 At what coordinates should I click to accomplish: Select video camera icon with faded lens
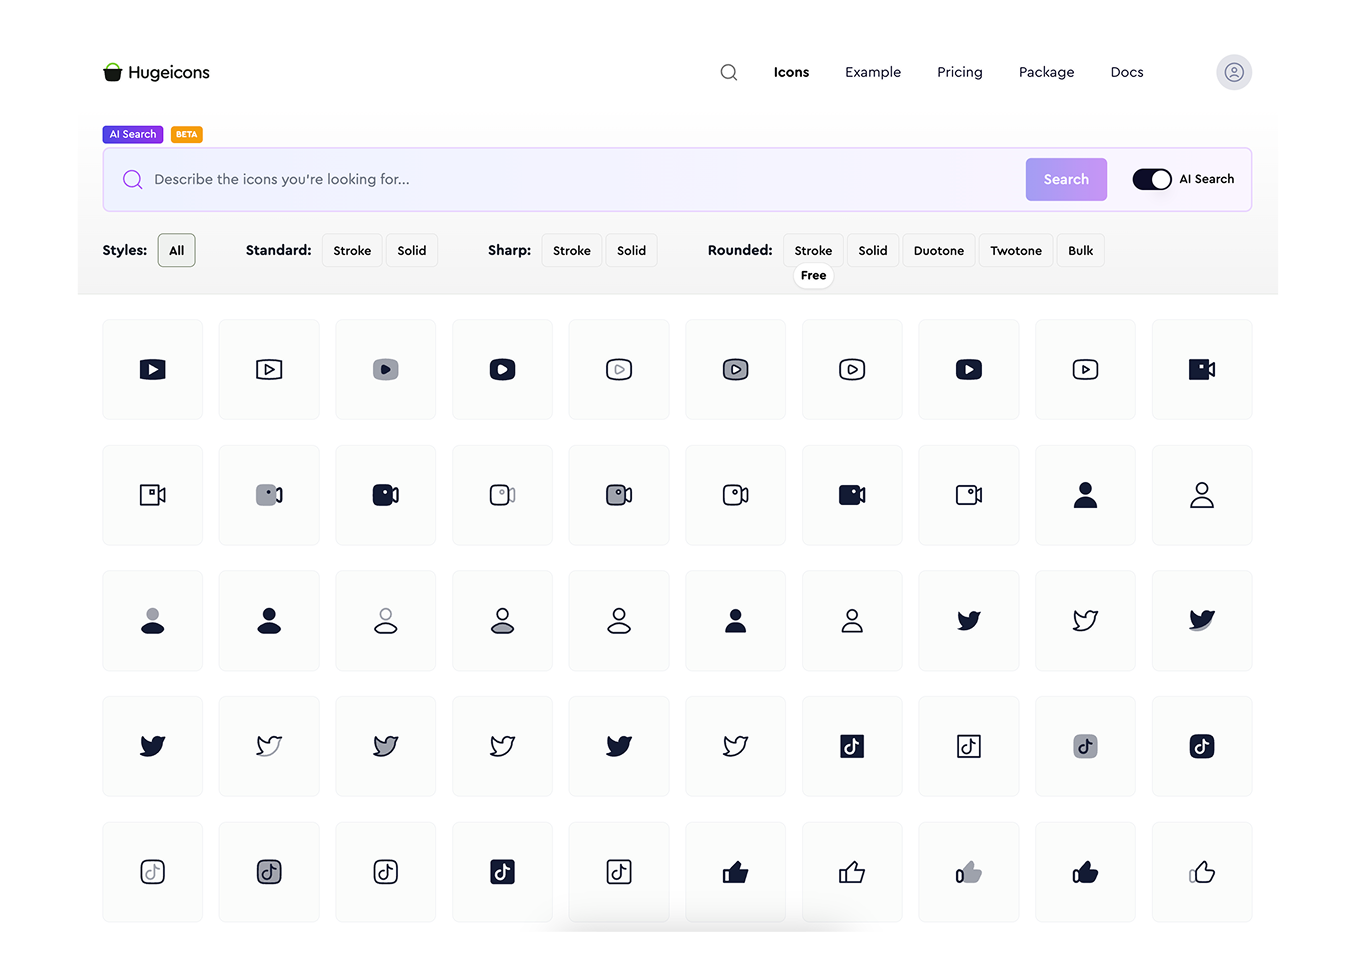503,495
